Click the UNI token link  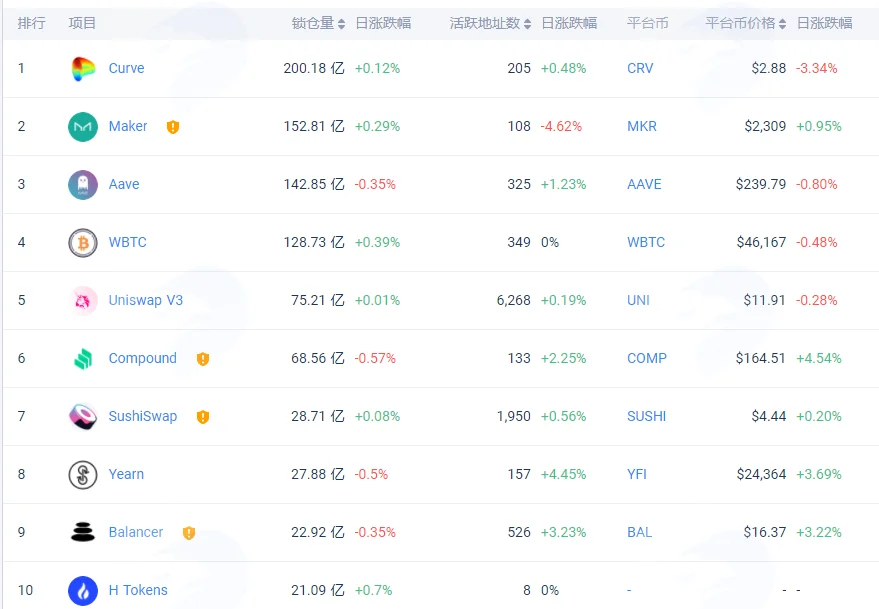point(638,300)
